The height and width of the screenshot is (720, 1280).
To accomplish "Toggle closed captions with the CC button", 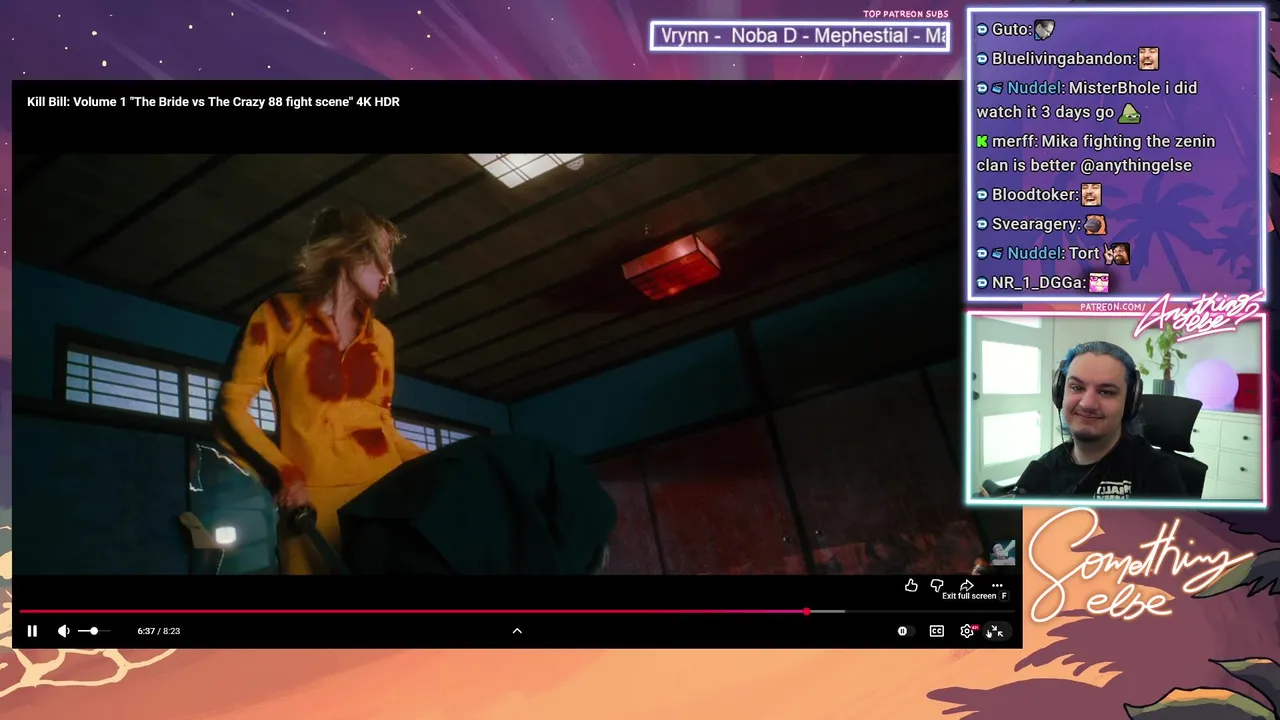I will (937, 631).
